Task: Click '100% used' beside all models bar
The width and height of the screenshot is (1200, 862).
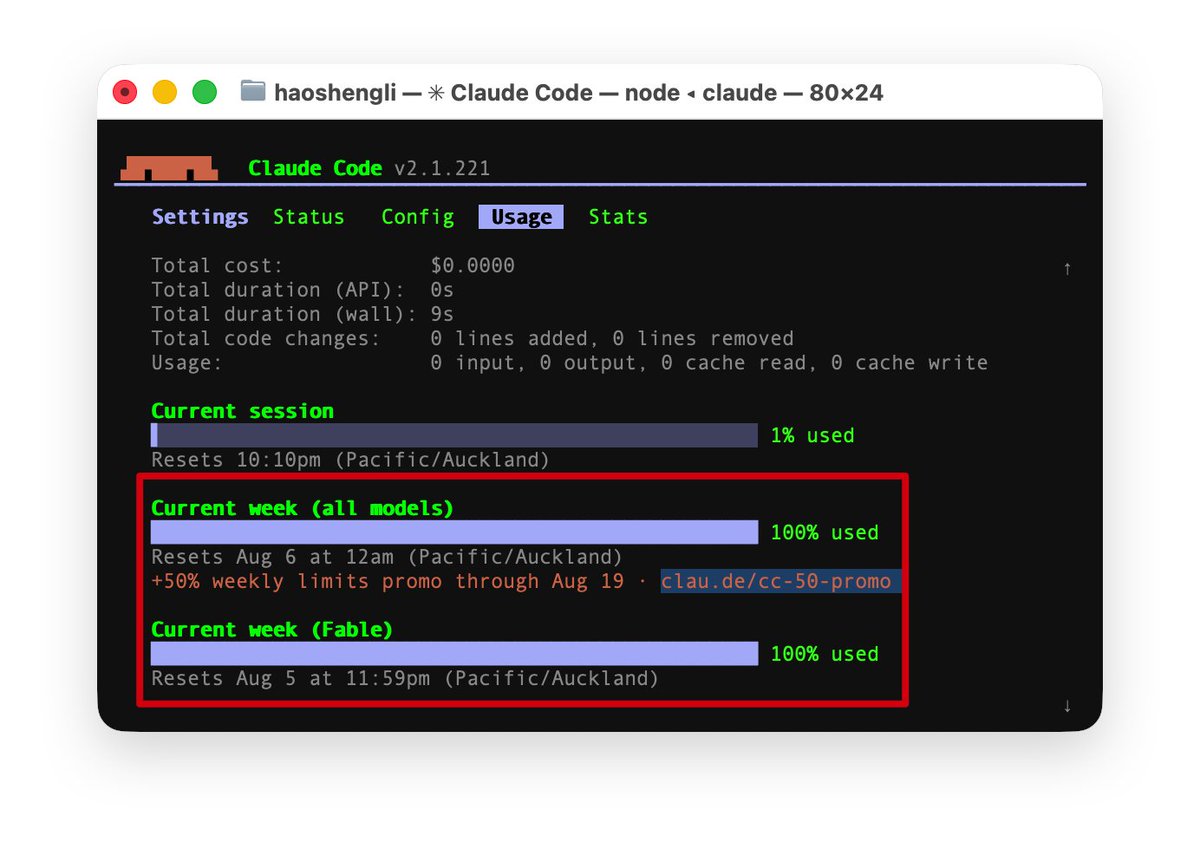Action: pyautogui.click(x=824, y=532)
